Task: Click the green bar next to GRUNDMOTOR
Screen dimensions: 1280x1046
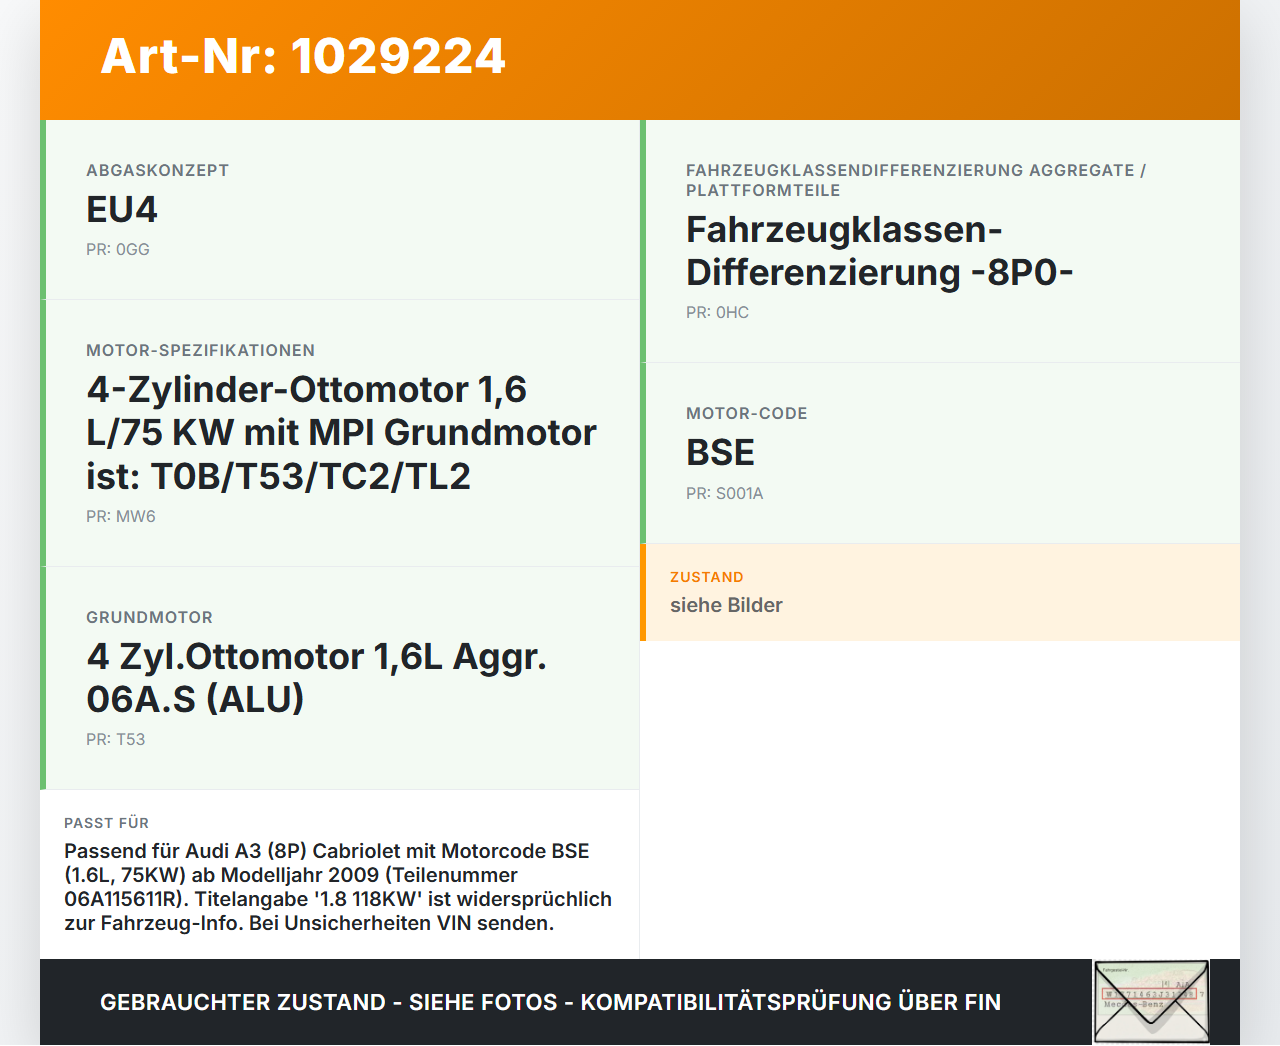Action: [43, 677]
